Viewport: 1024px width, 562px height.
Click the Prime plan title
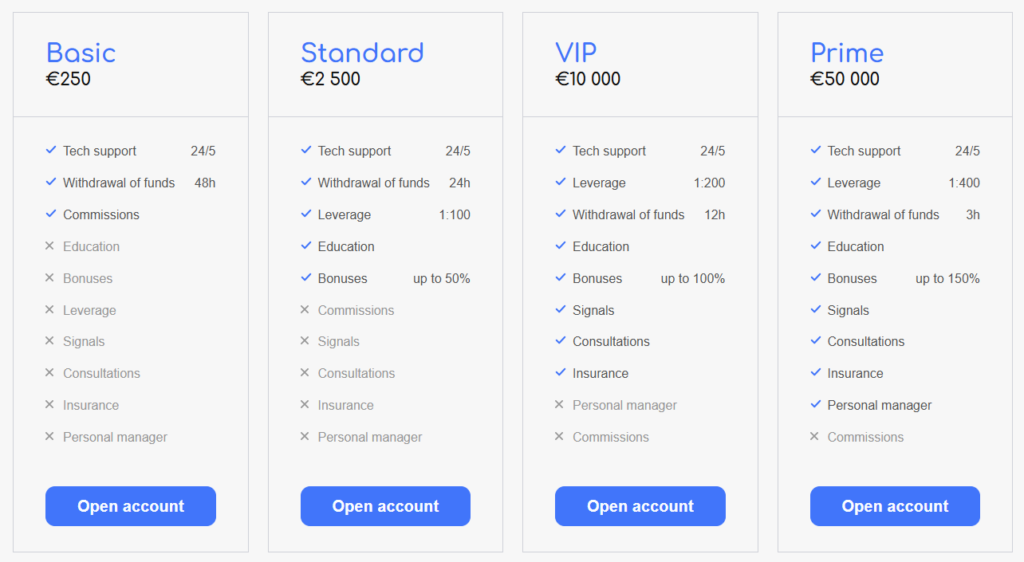click(847, 53)
